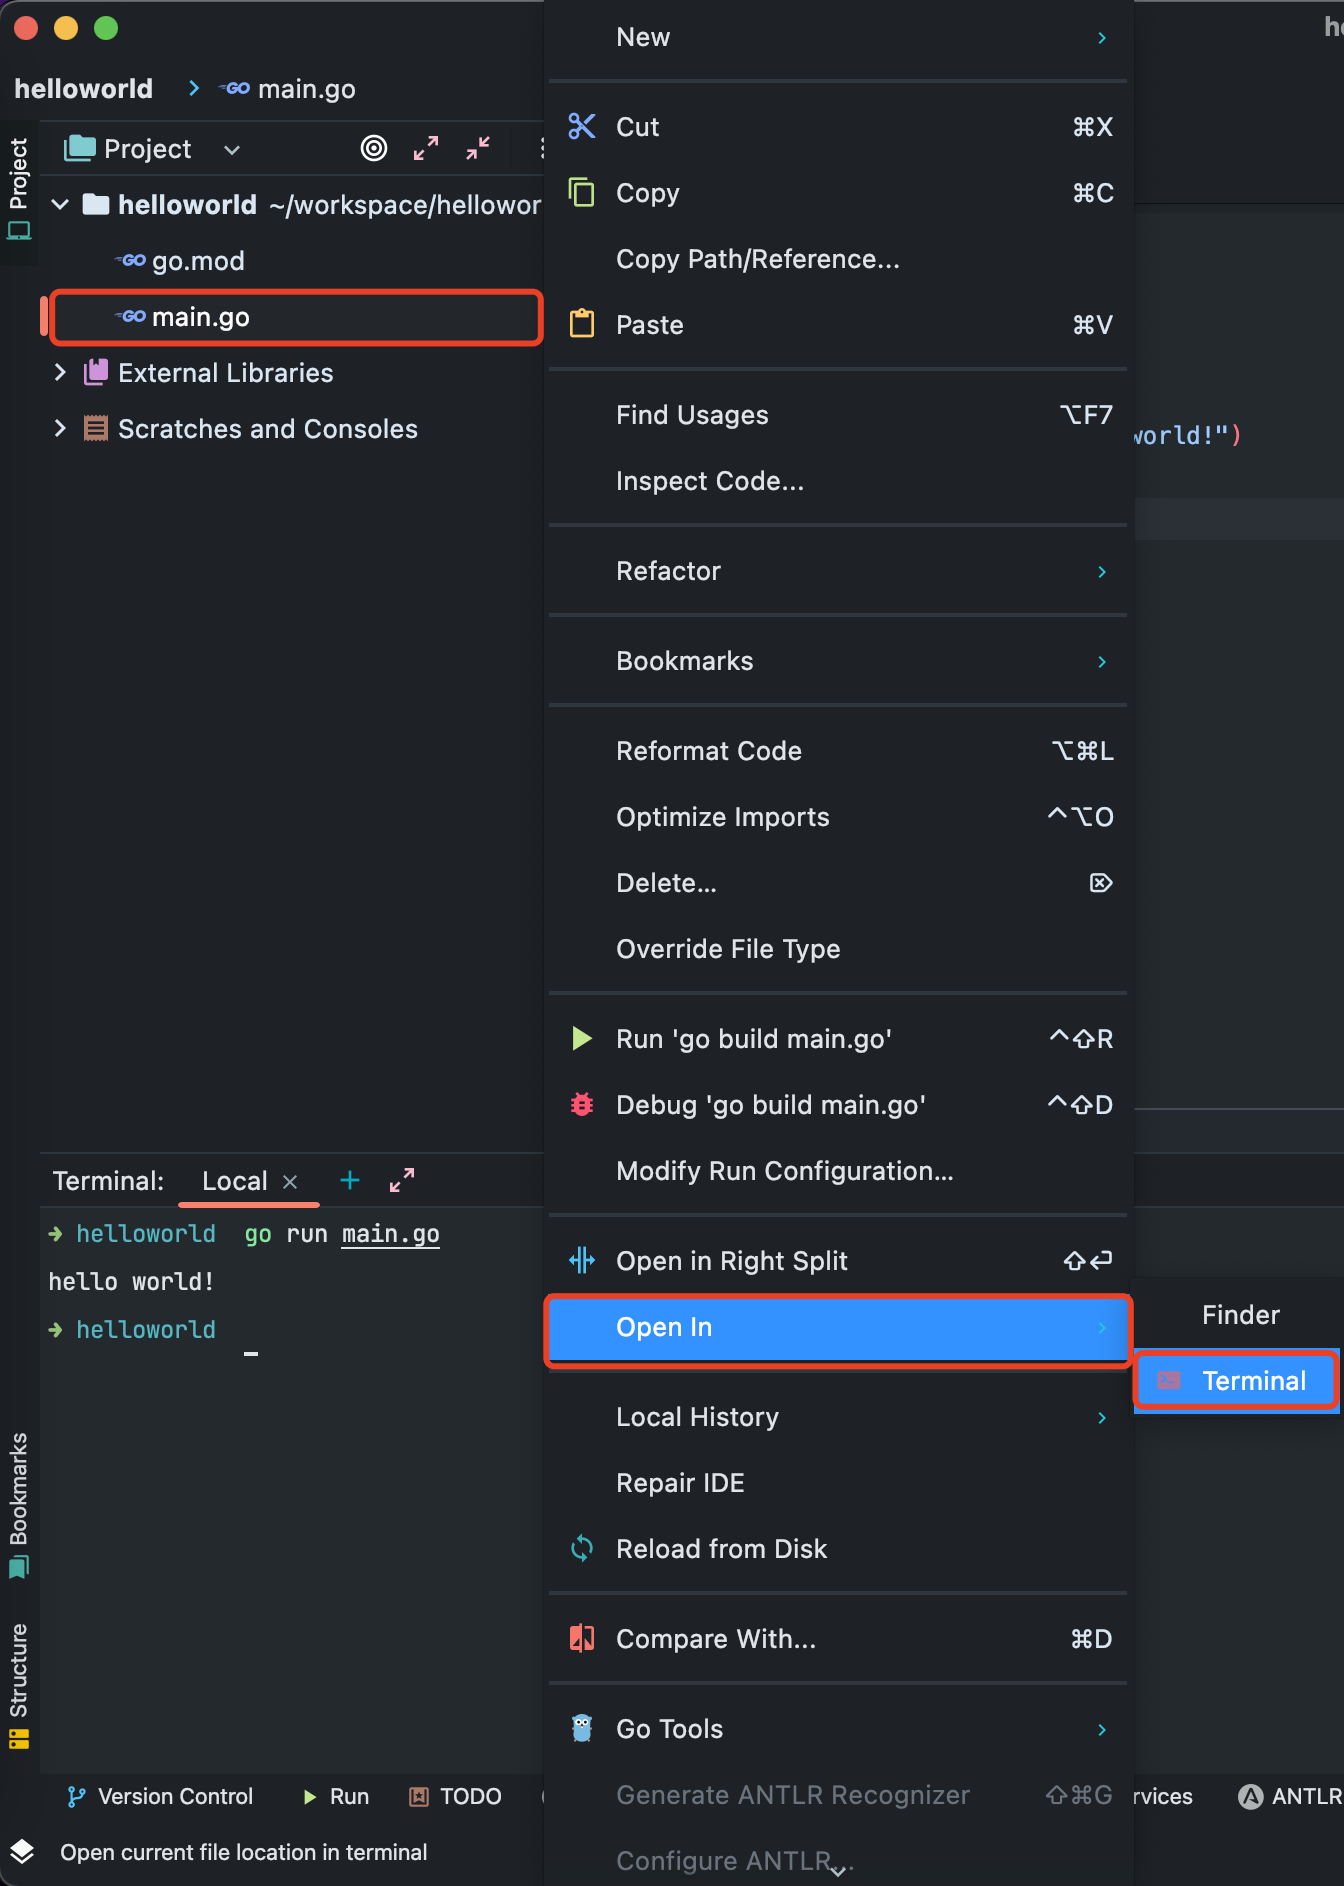The height and width of the screenshot is (1886, 1344).
Task: Expand the External Libraries tree node
Action: 60,373
